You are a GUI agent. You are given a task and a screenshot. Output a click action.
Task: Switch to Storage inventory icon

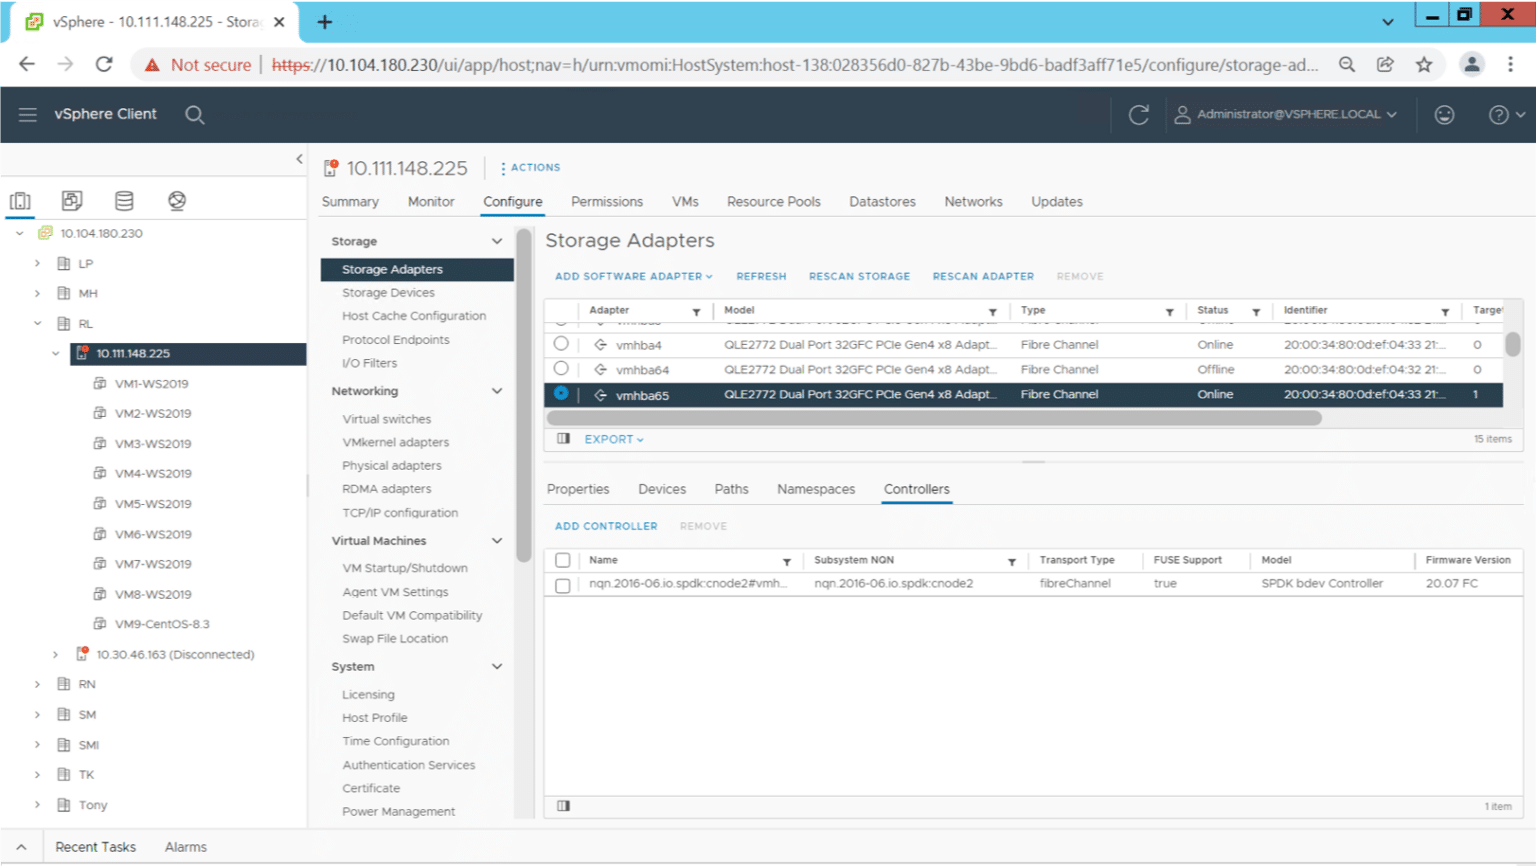[x=124, y=201]
